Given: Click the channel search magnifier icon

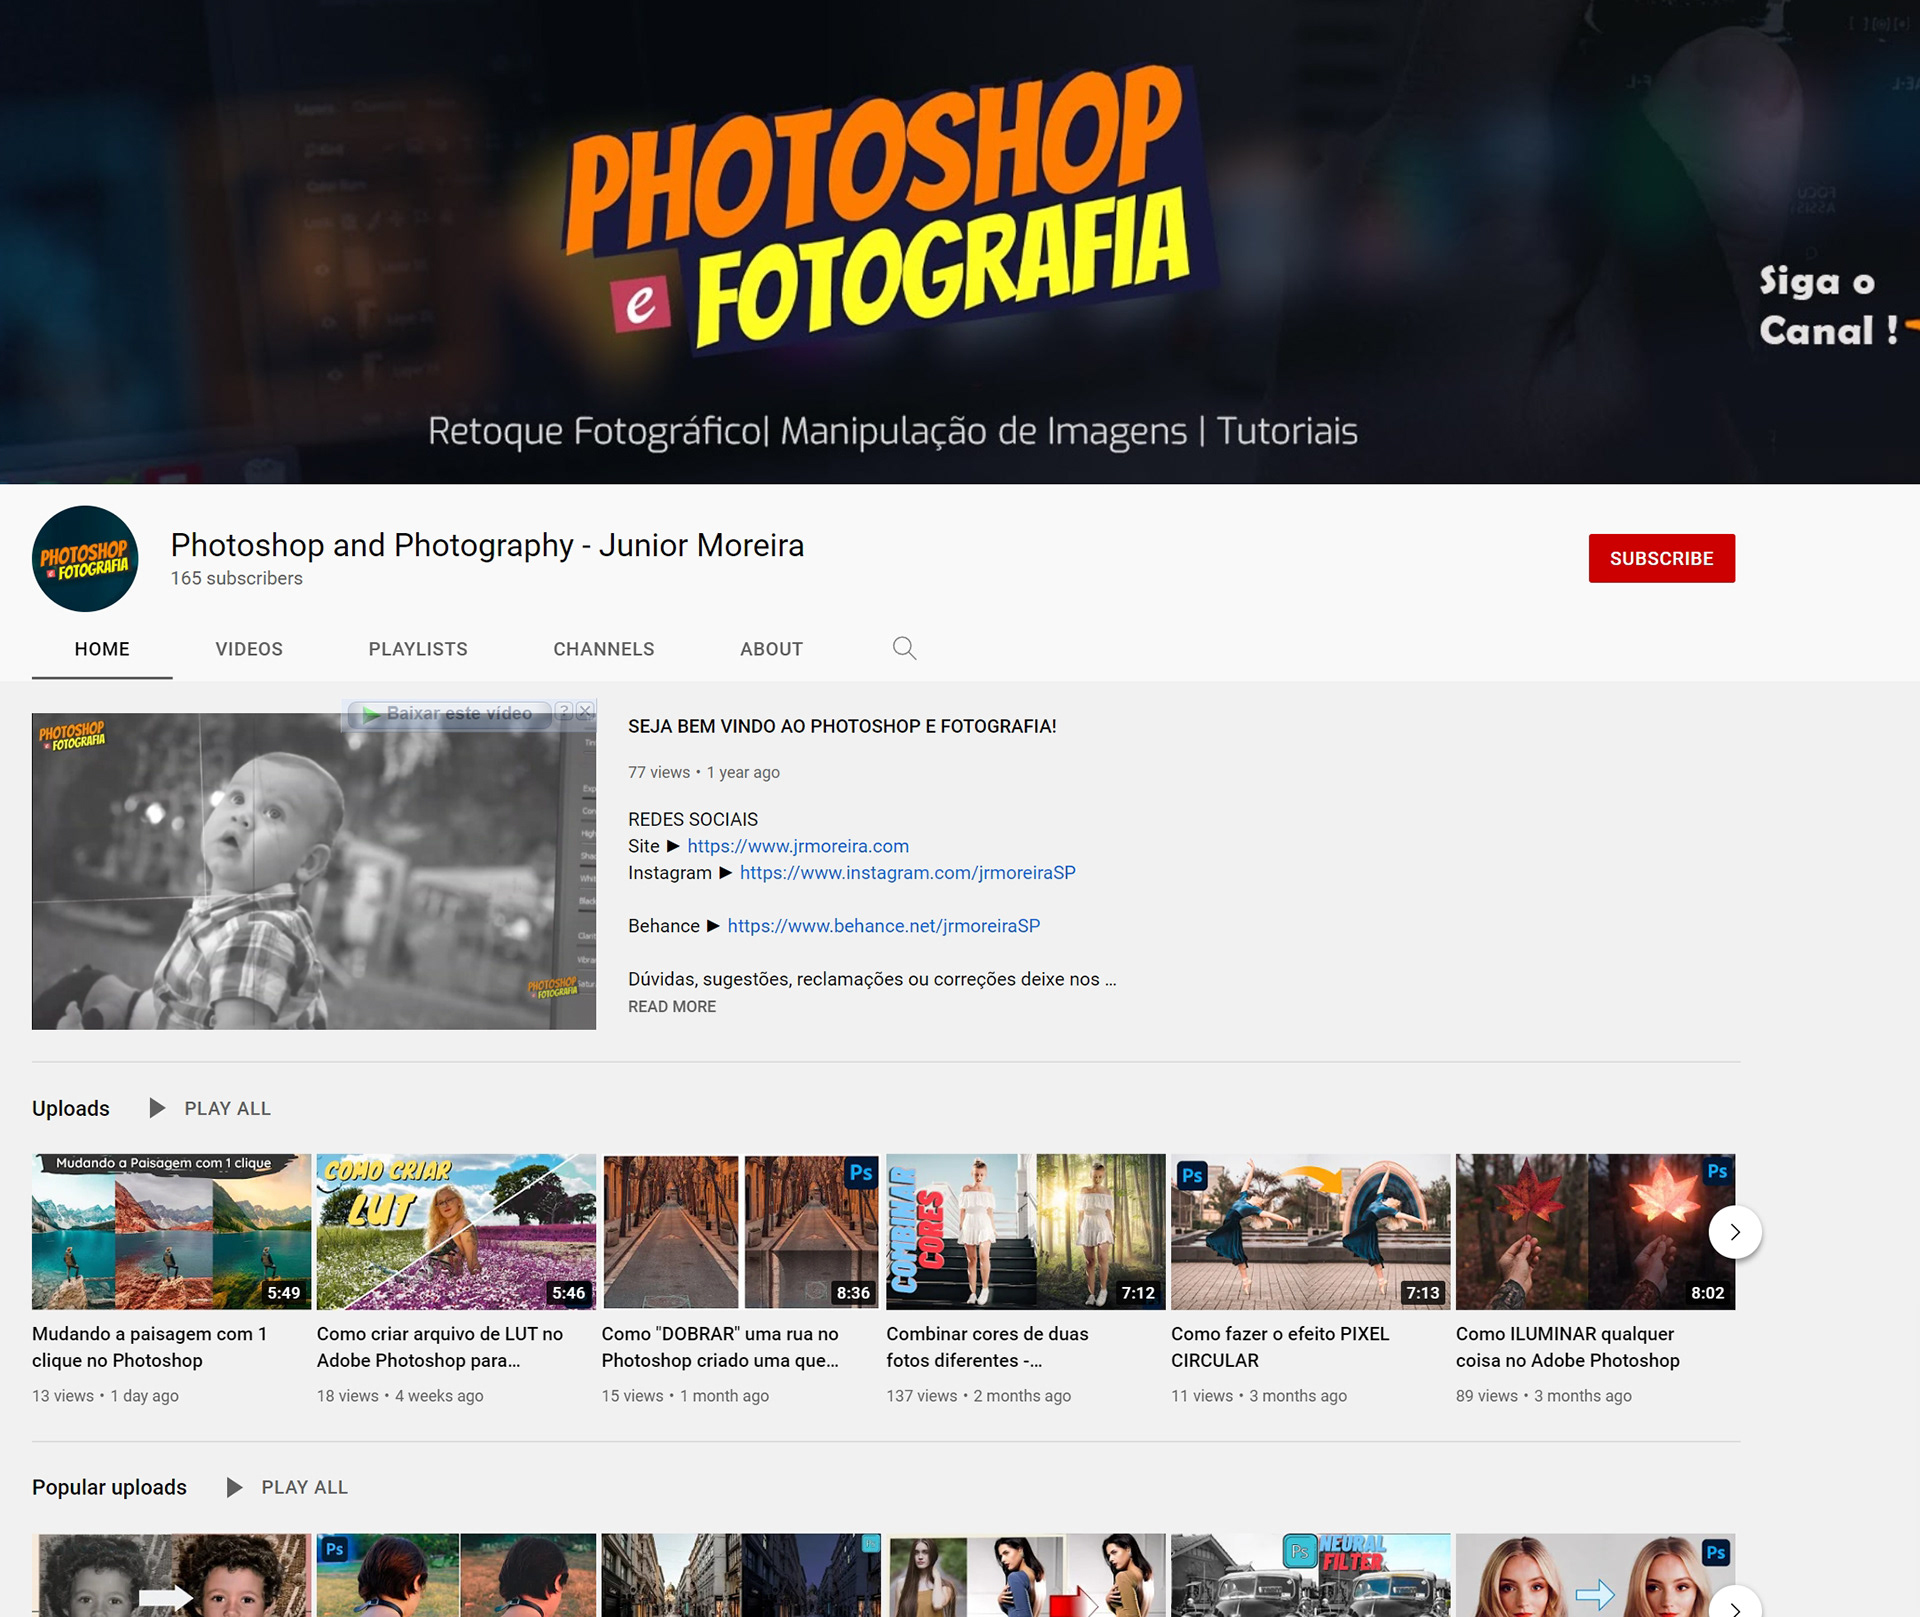Looking at the screenshot, I should point(904,648).
